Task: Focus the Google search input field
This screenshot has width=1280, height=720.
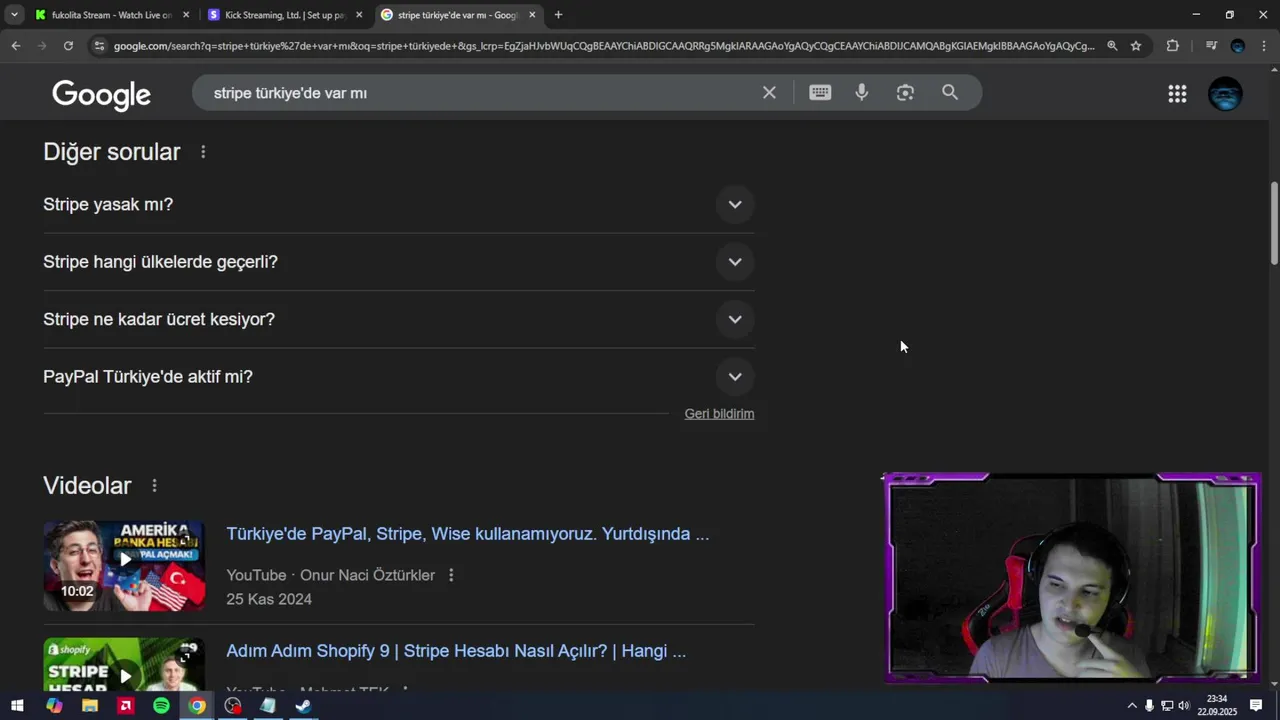Action: (x=480, y=93)
